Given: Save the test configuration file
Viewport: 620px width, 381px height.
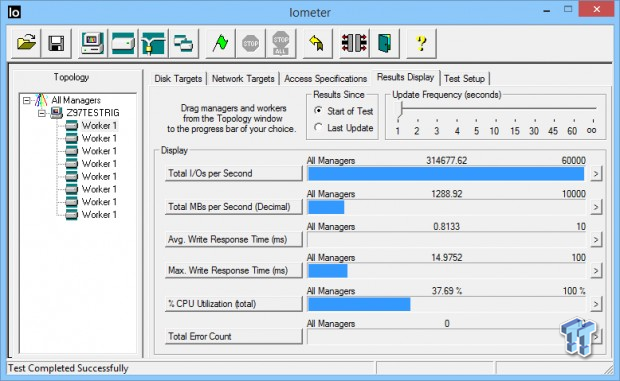Looking at the screenshot, I should point(56,43).
